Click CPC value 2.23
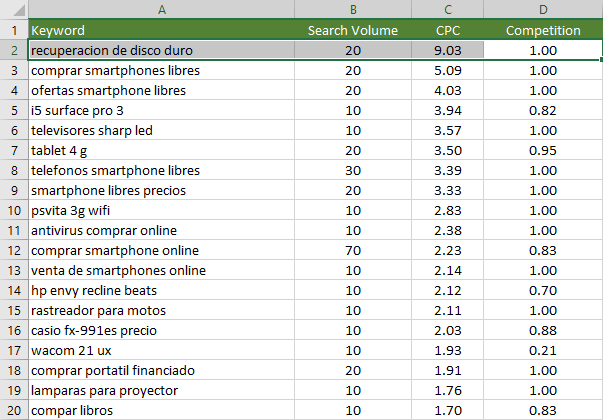 pyautogui.click(x=448, y=250)
